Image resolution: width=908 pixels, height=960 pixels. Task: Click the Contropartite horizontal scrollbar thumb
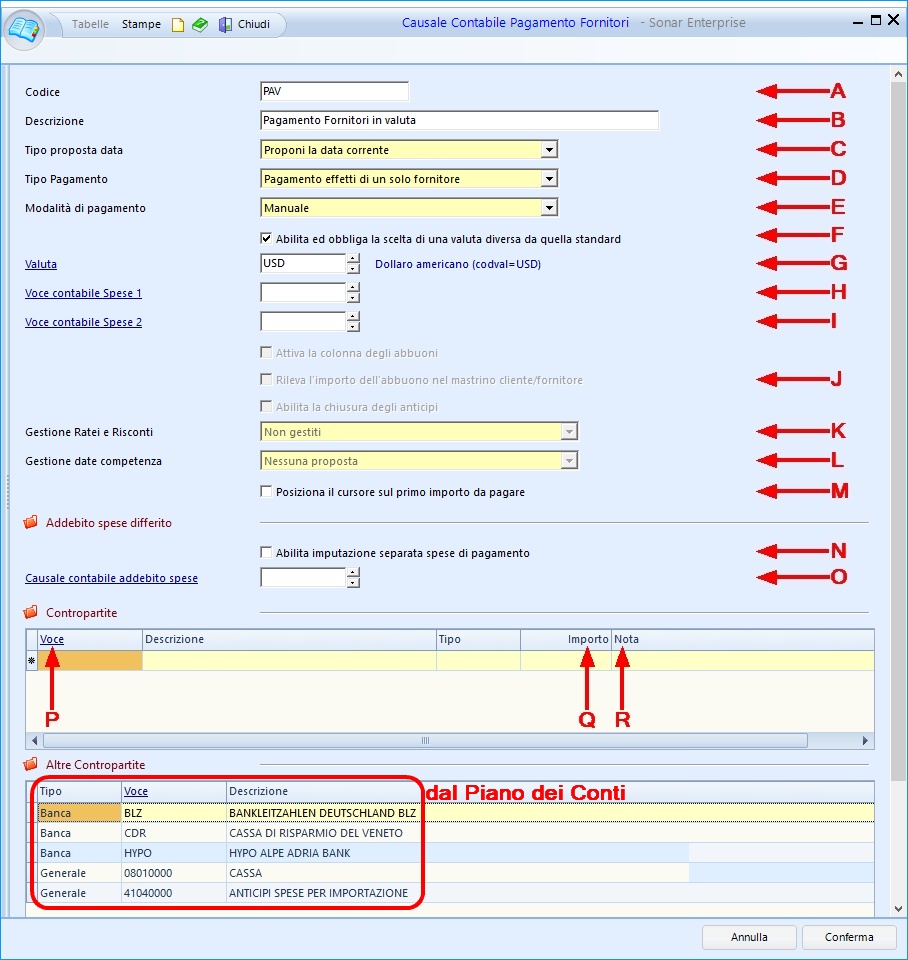(424, 741)
